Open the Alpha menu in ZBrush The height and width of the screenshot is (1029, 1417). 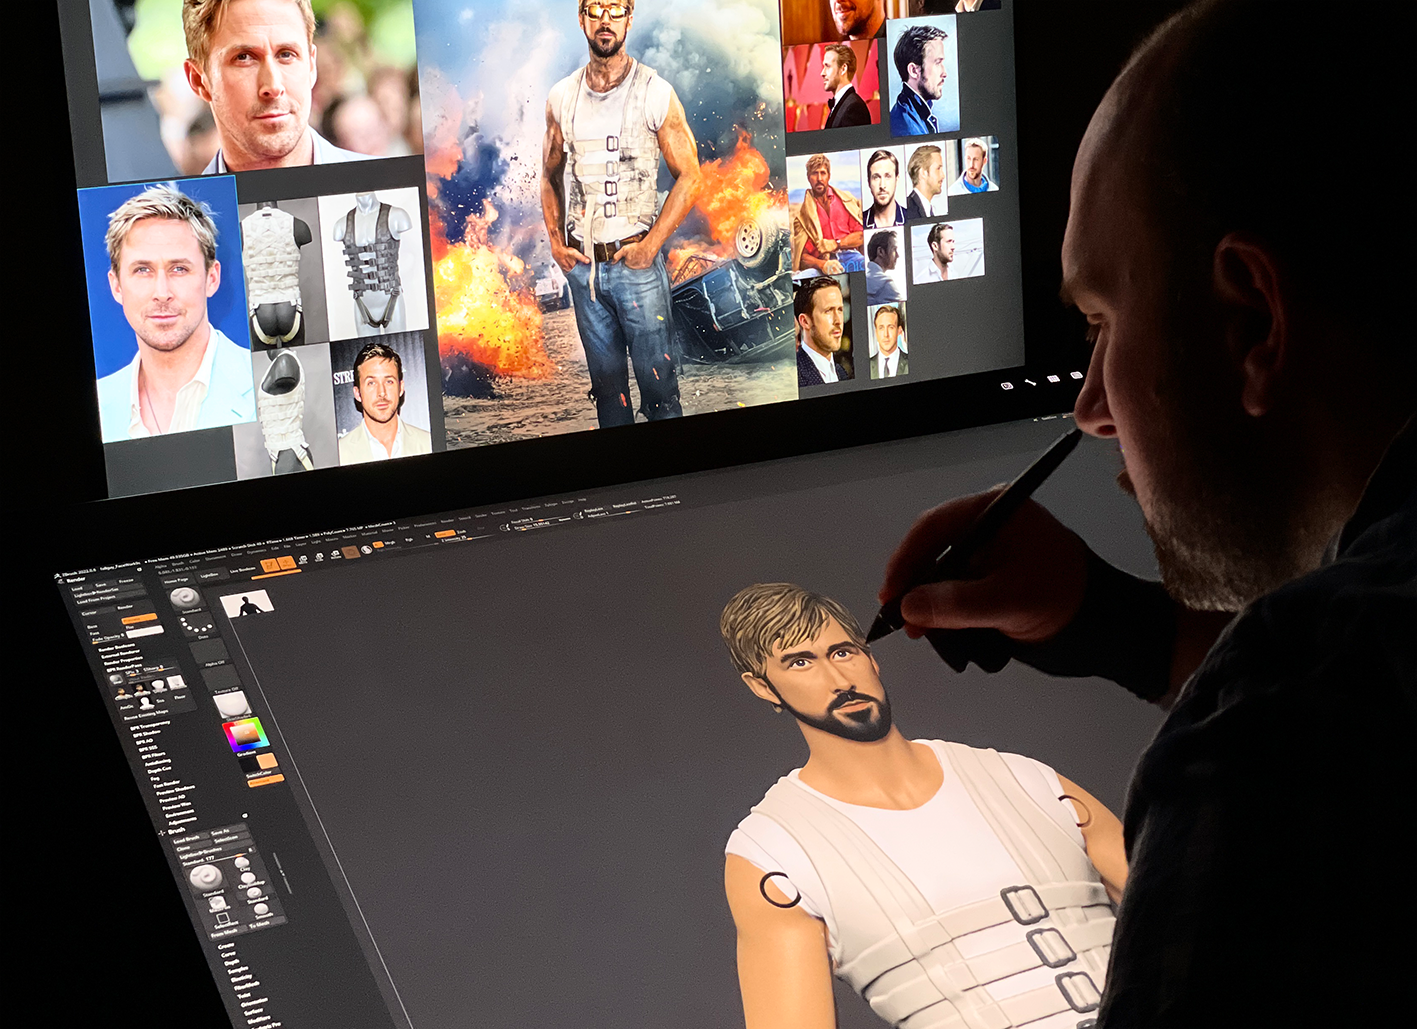(x=161, y=567)
